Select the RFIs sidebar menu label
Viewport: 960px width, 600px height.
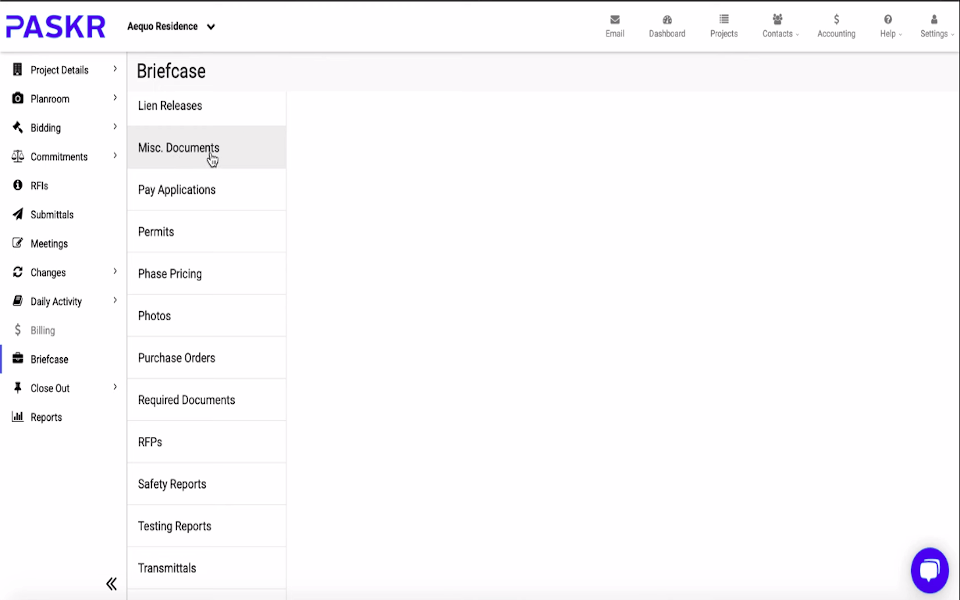(x=39, y=186)
